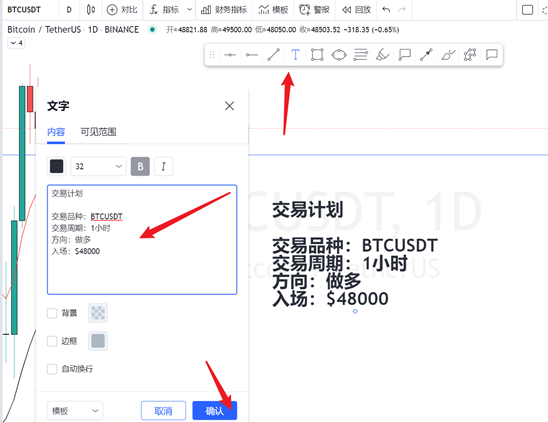This screenshot has height=422, width=548.
Task: Open the 模板 template dropdown in dialog
Action: click(75, 411)
